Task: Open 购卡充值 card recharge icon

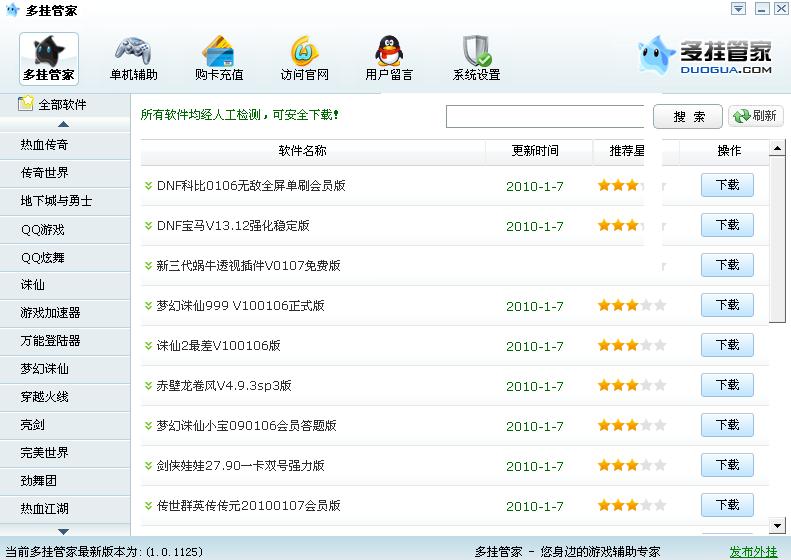Action: pyautogui.click(x=218, y=50)
